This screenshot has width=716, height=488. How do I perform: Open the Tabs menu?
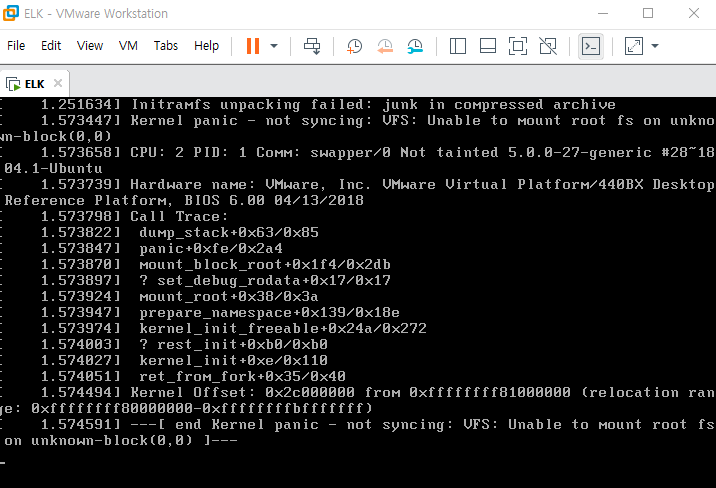click(x=165, y=46)
